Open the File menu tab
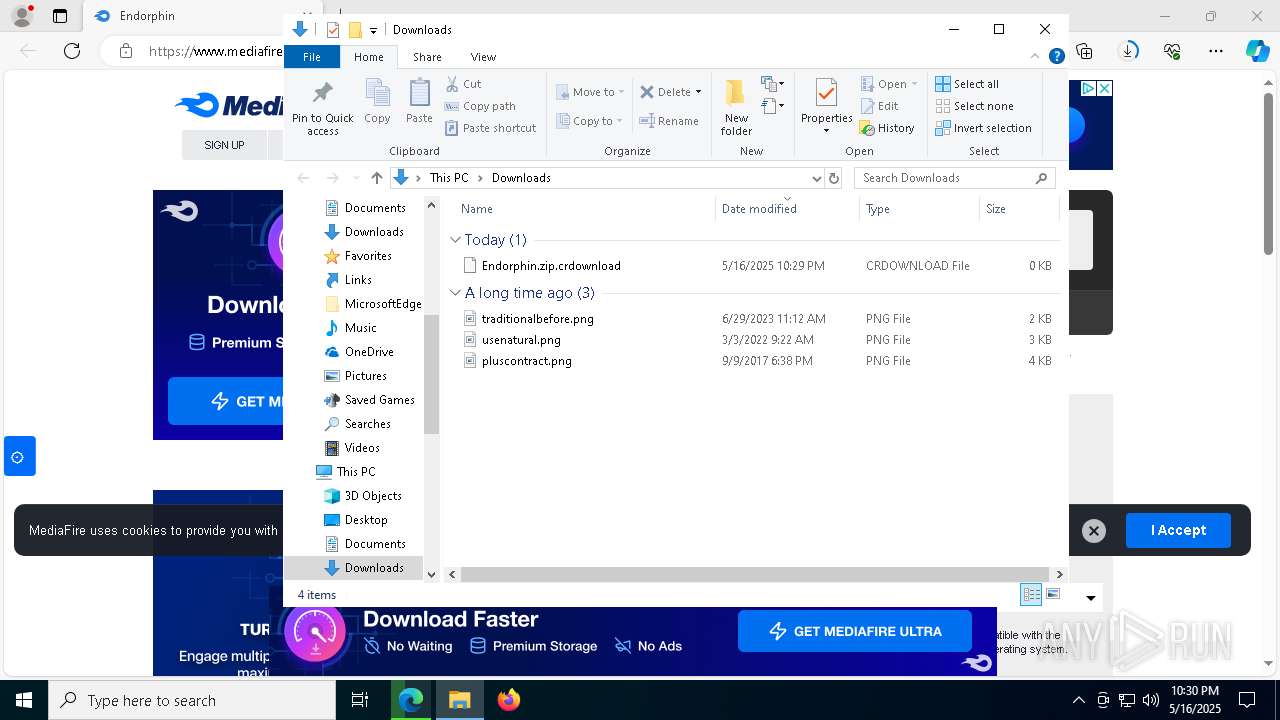The width and height of the screenshot is (1280, 720). point(312,57)
